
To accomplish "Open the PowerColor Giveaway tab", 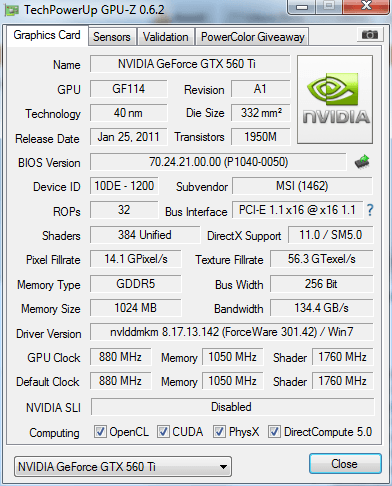I will click(x=253, y=37).
